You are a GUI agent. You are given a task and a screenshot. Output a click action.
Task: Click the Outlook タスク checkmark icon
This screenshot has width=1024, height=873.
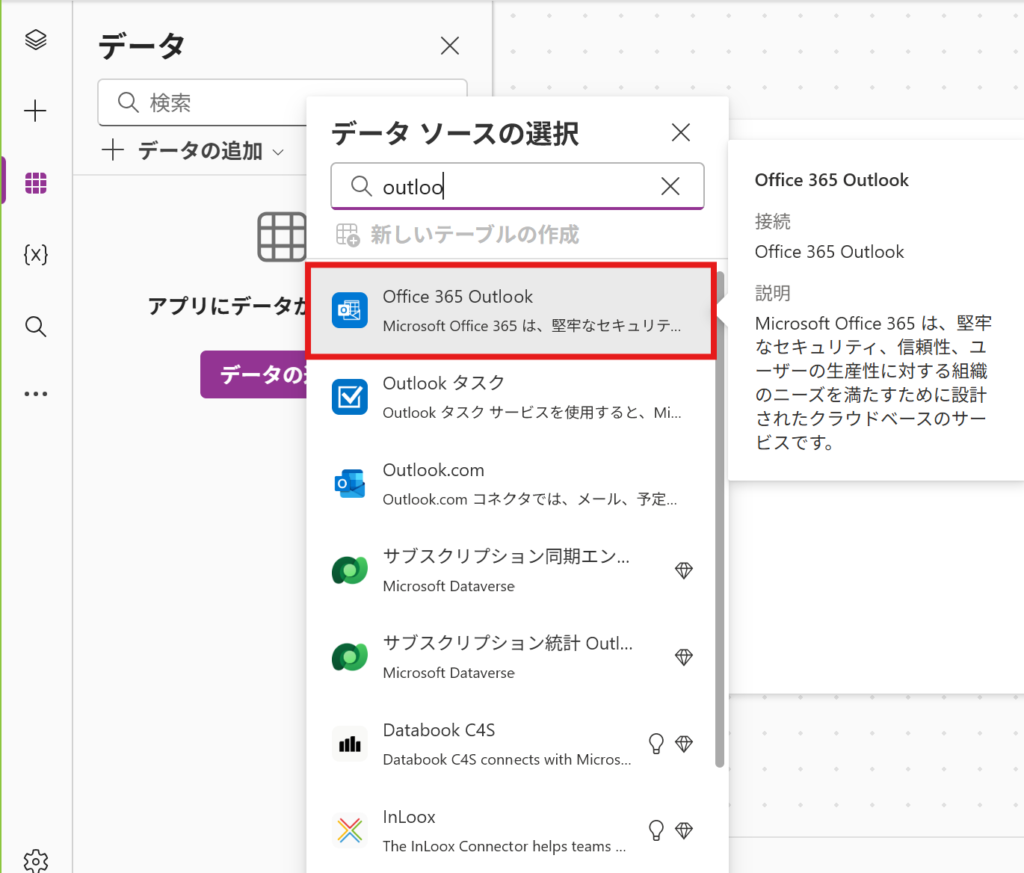(x=350, y=397)
